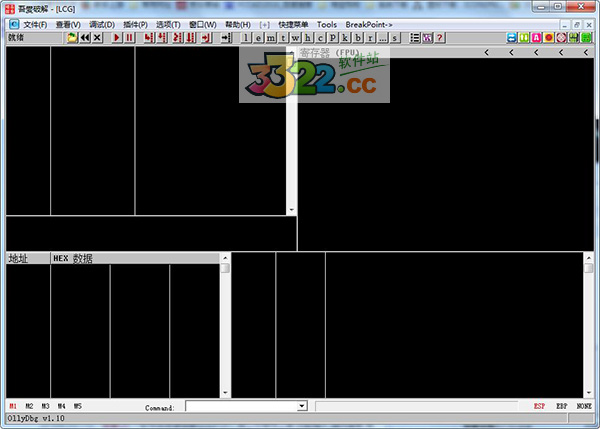Click the open file folder icon
The height and width of the screenshot is (429, 600).
point(72,38)
